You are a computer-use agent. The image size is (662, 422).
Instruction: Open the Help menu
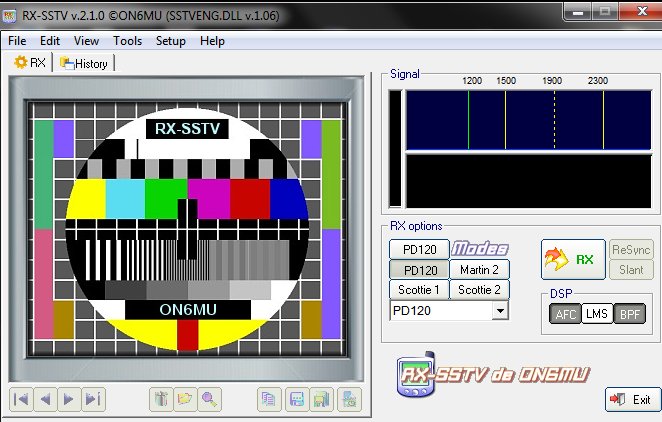[212, 41]
